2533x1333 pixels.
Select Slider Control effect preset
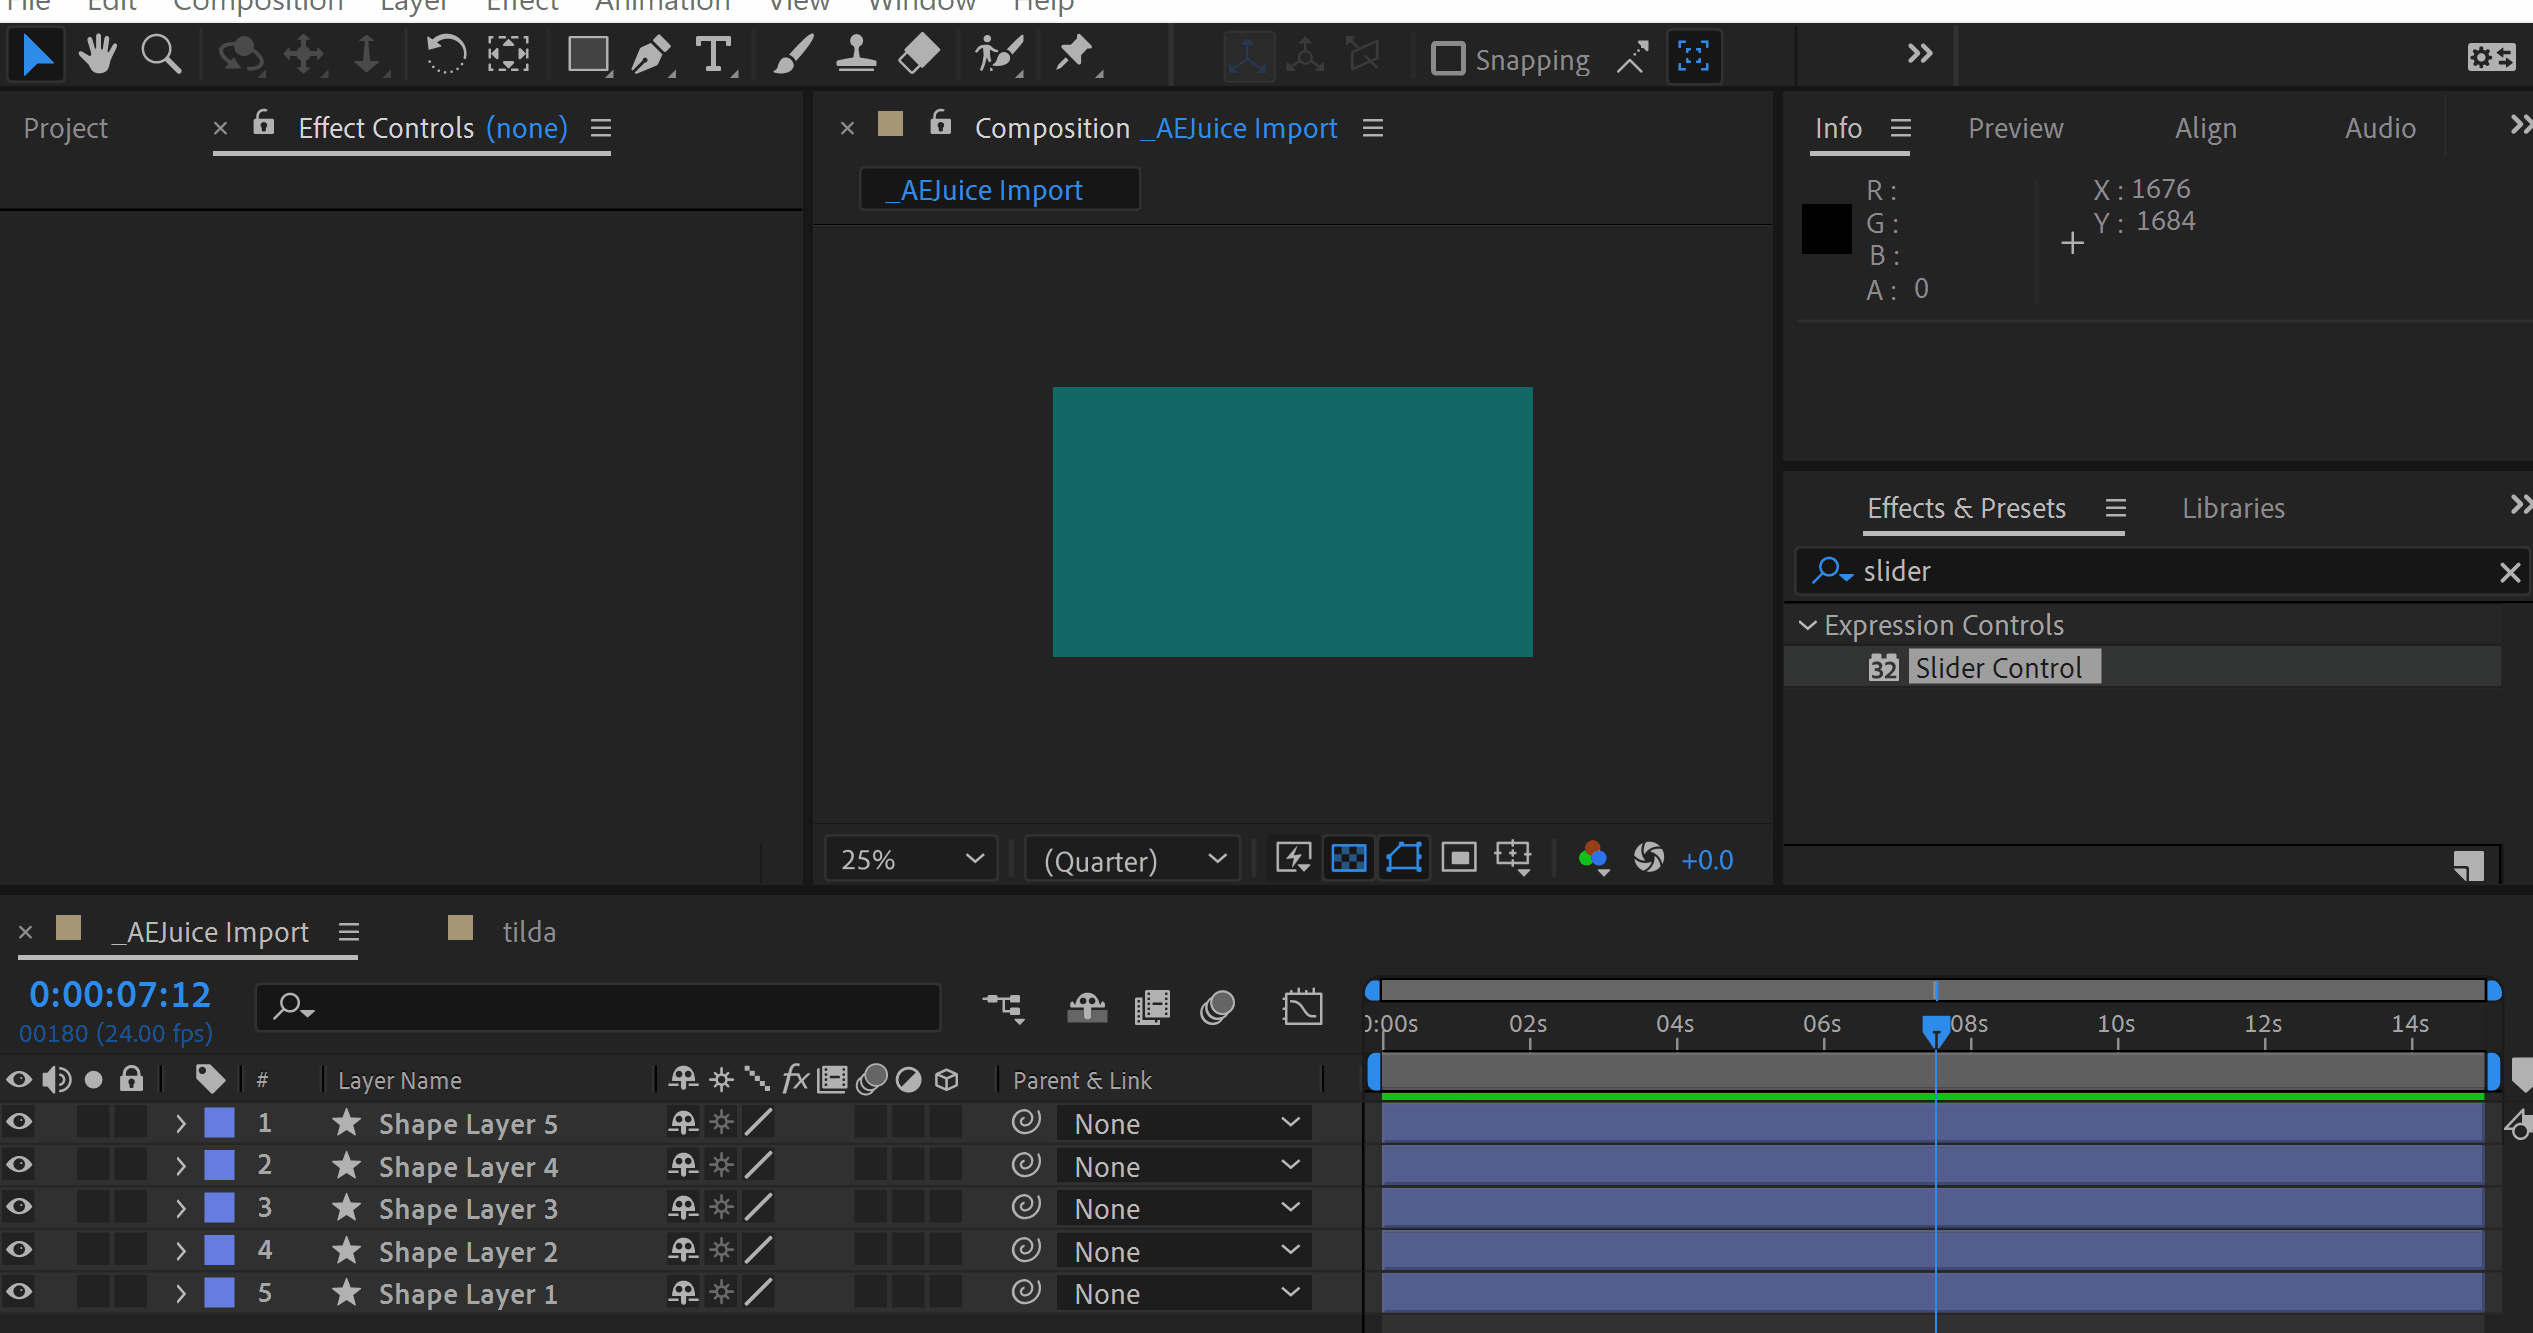pos(1998,667)
